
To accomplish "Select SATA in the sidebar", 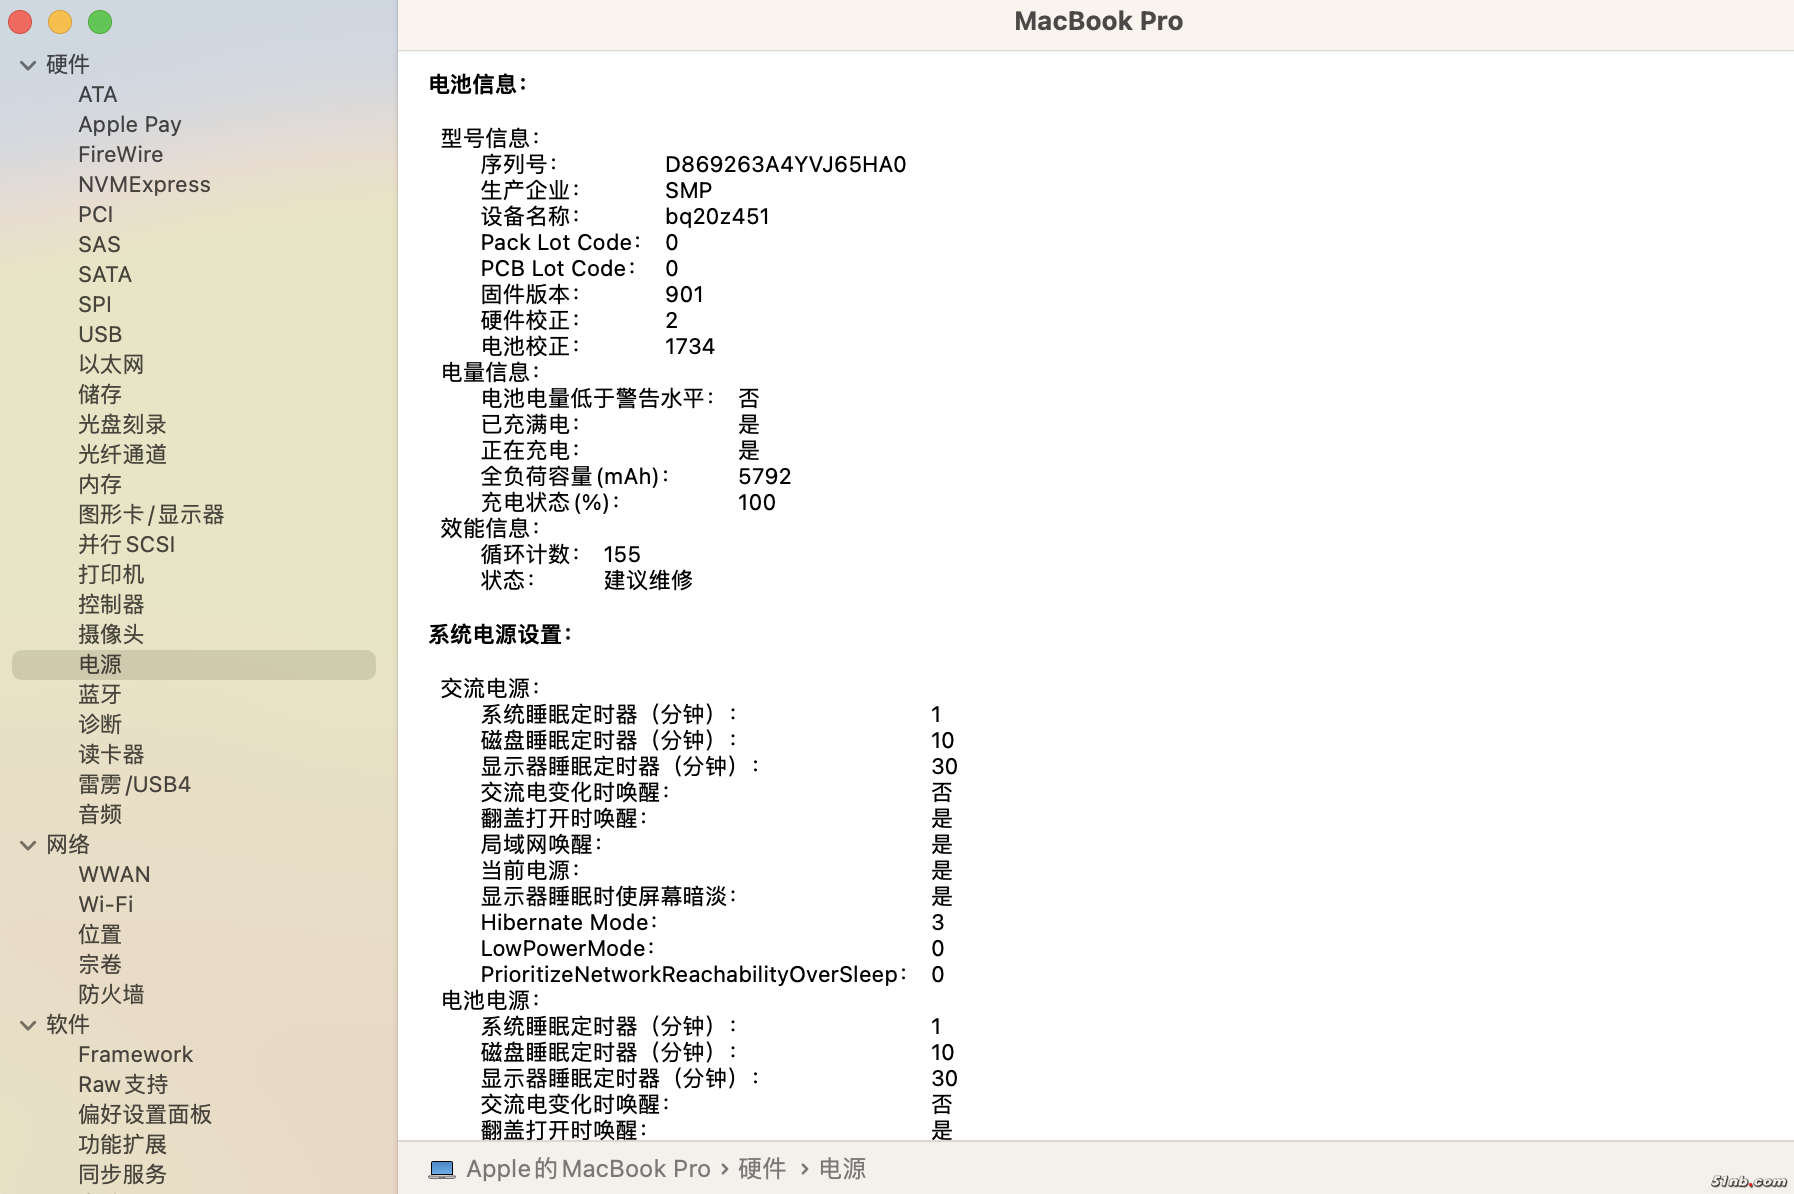I will point(105,275).
